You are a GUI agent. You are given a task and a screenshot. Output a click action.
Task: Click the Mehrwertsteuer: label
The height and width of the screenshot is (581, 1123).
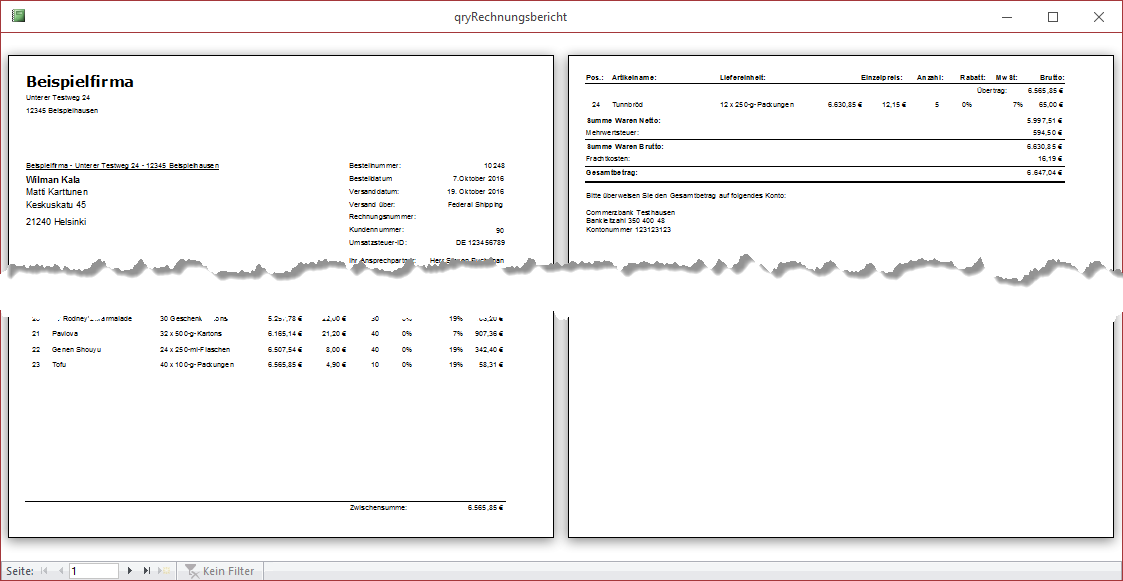pos(612,133)
